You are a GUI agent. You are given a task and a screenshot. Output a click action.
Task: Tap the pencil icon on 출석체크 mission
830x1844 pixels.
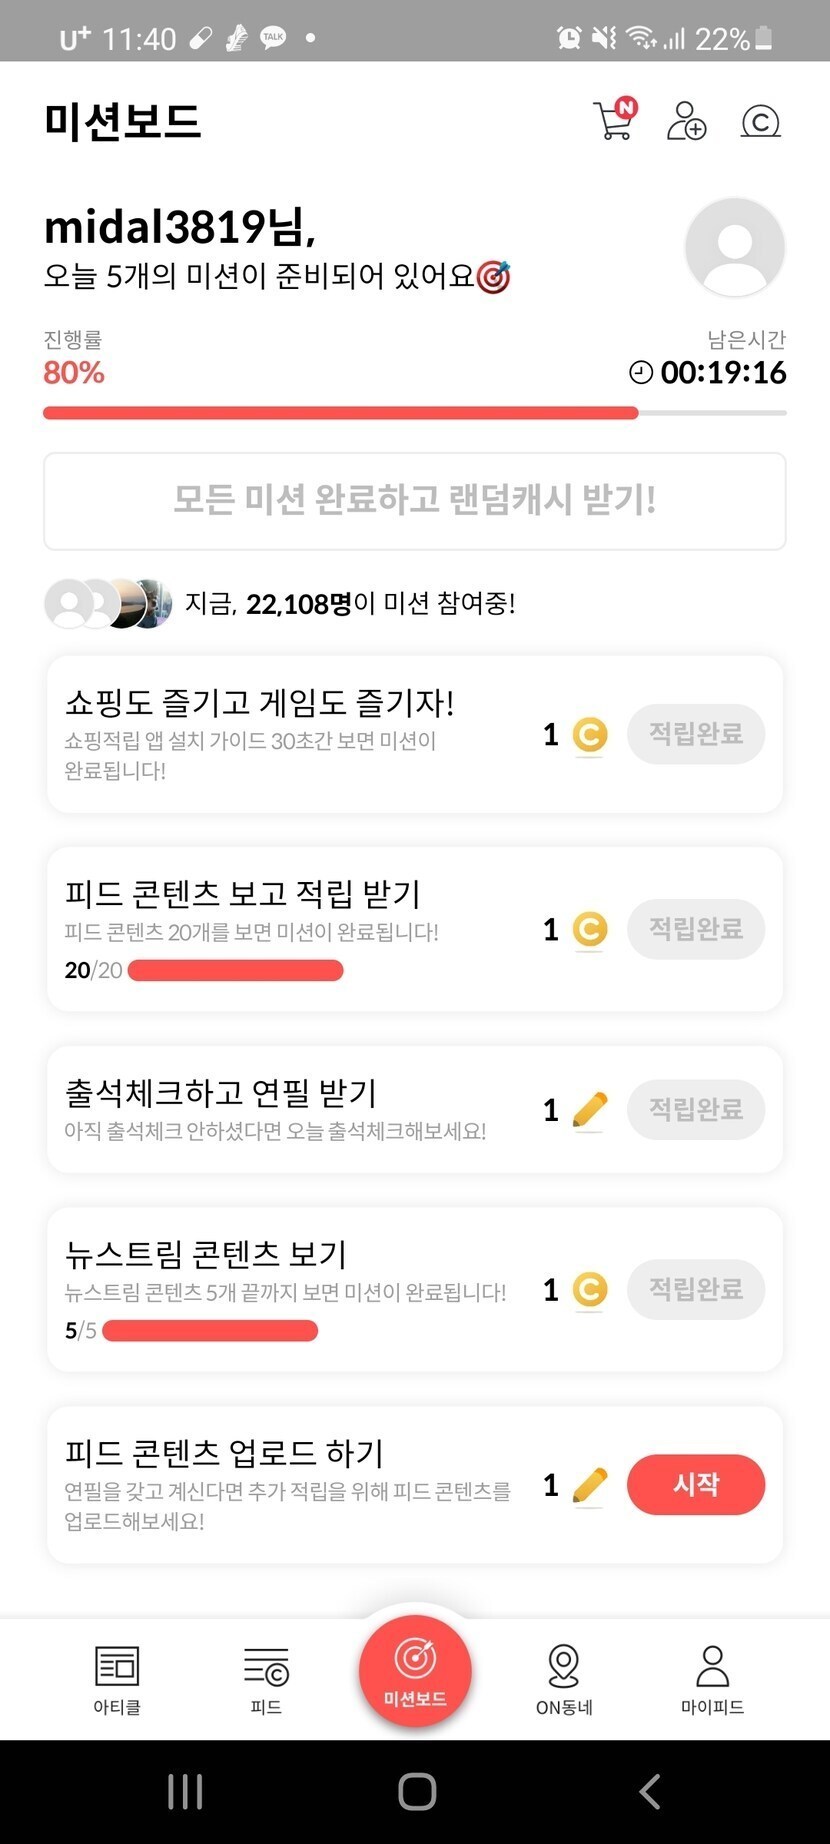[590, 1110]
